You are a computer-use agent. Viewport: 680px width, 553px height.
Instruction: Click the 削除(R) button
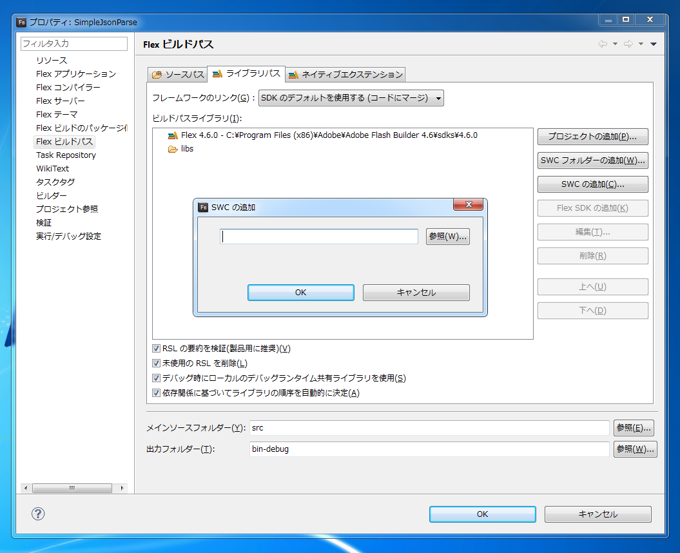[x=592, y=256]
